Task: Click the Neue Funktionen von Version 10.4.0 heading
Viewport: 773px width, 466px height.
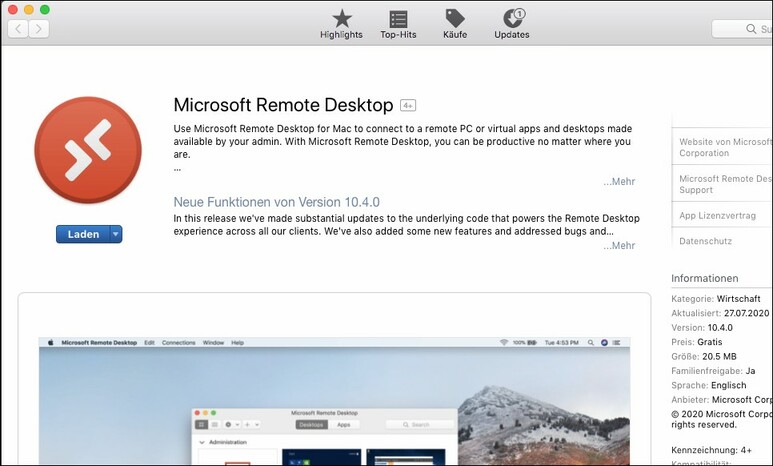Action: 277,202
